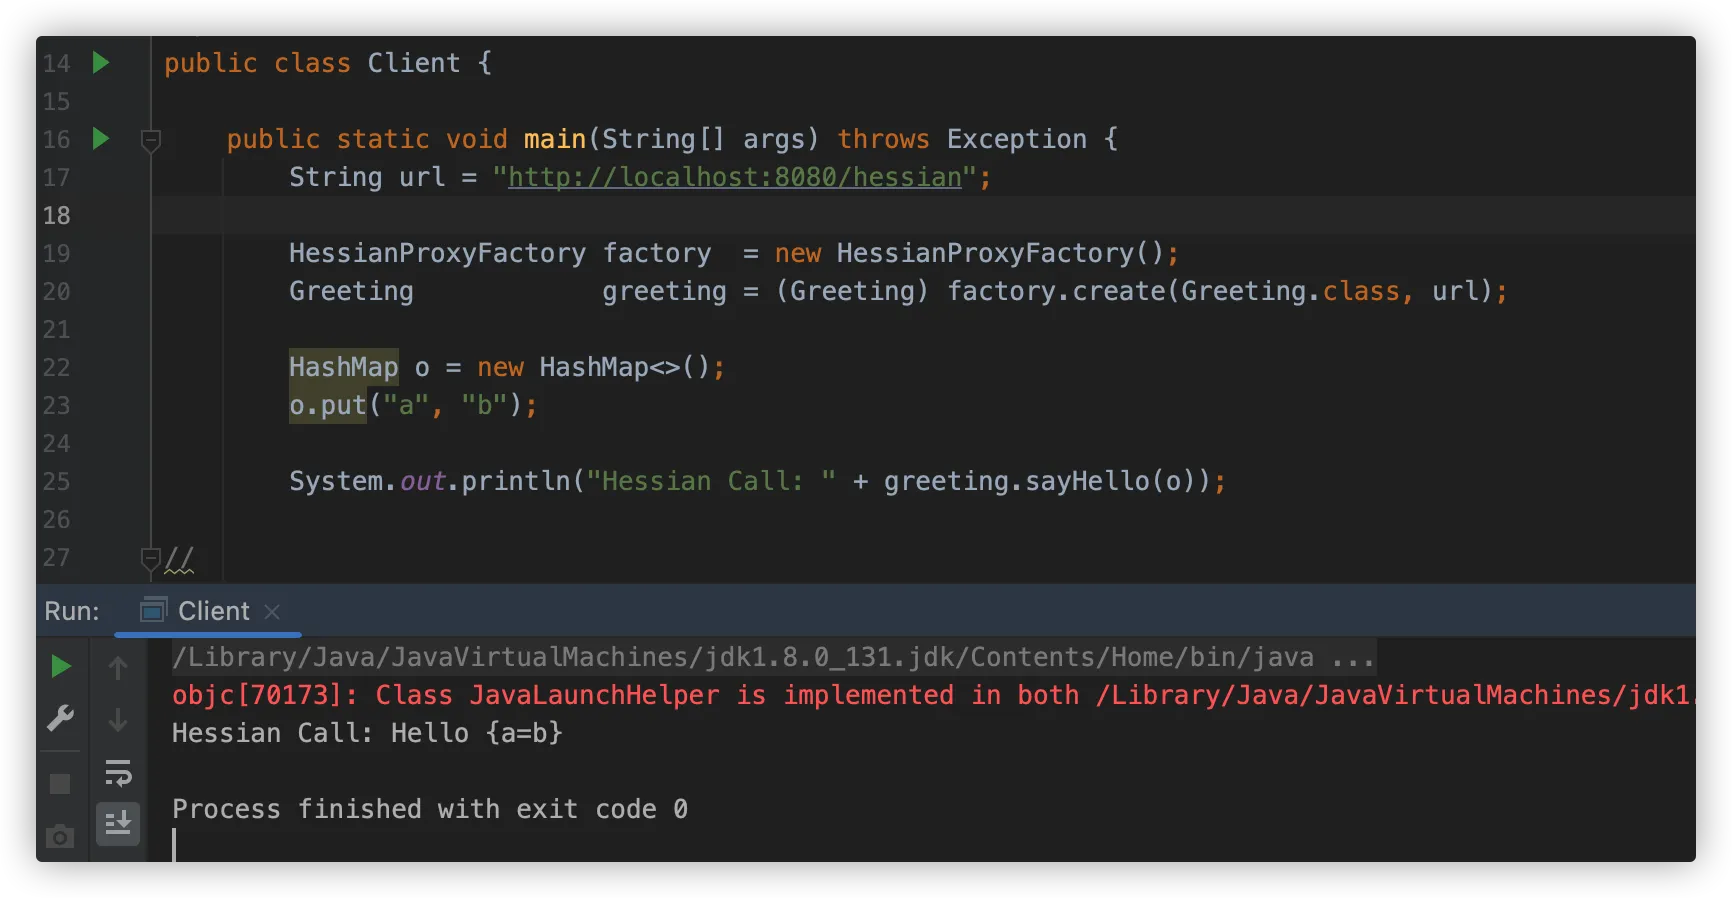
Task: Run main method via line 16 gutter arrow
Action: (100, 138)
